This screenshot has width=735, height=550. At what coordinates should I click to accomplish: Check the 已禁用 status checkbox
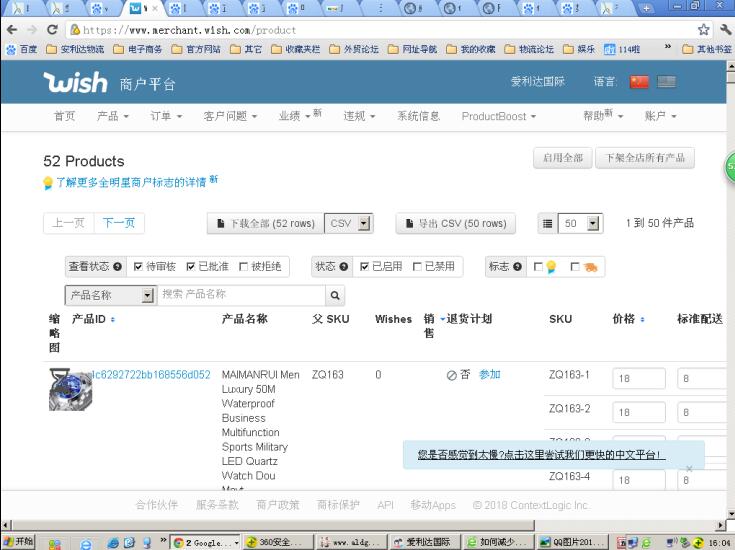[417, 267]
